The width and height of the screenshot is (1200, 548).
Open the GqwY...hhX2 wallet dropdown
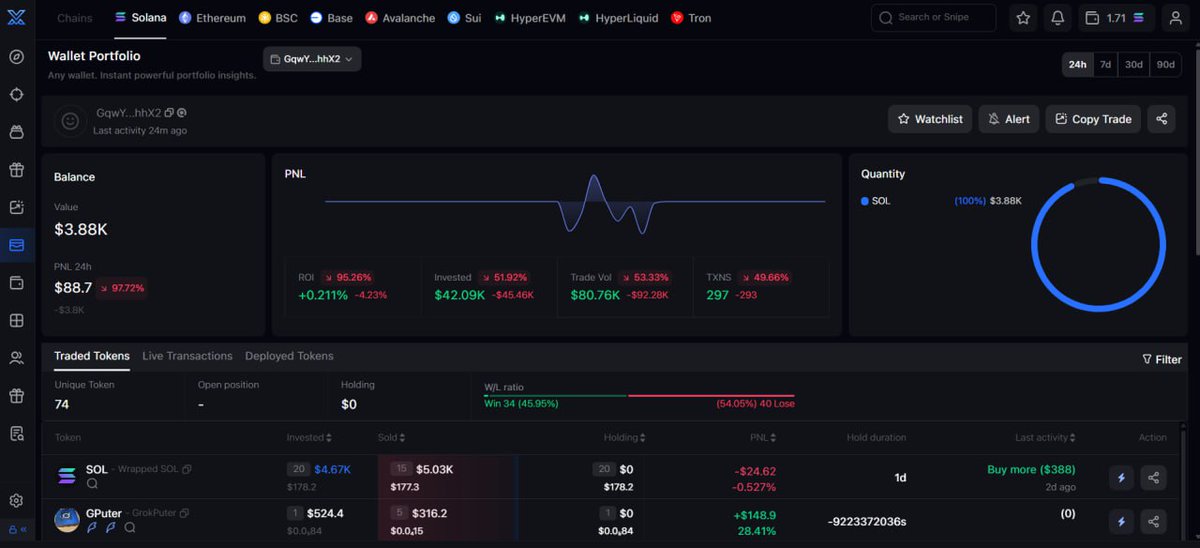312,59
